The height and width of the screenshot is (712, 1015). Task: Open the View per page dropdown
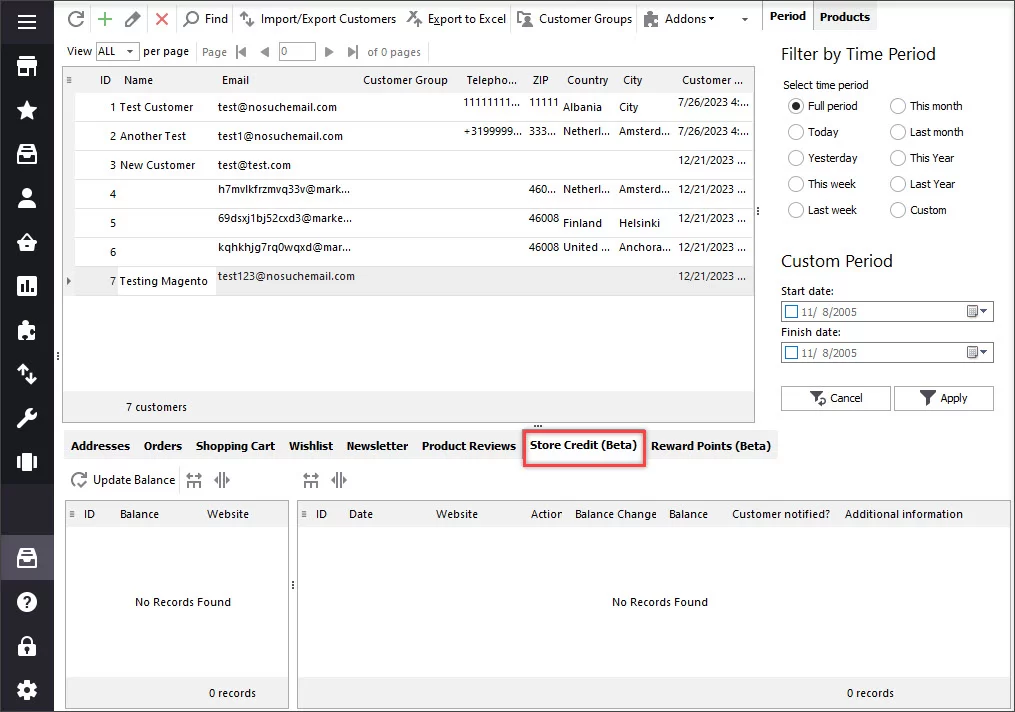click(x=117, y=51)
